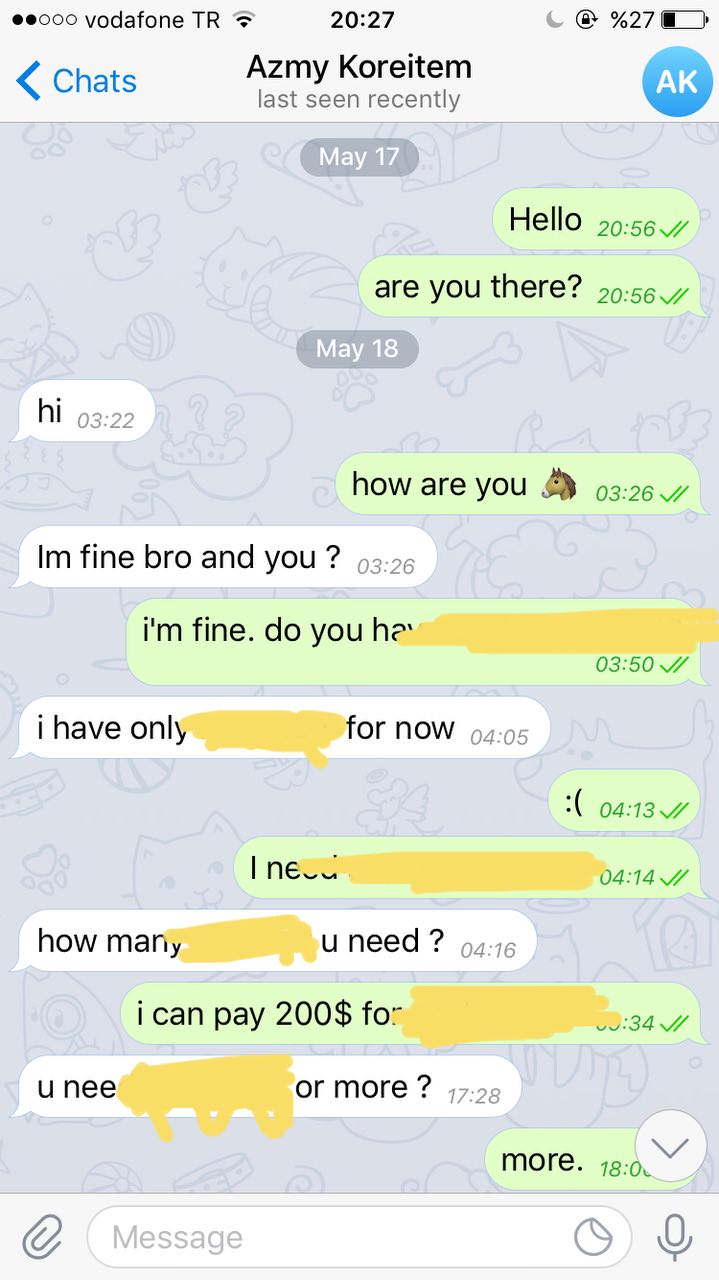719x1280 pixels.
Task: Tap the May 17 date label
Action: coord(358,157)
